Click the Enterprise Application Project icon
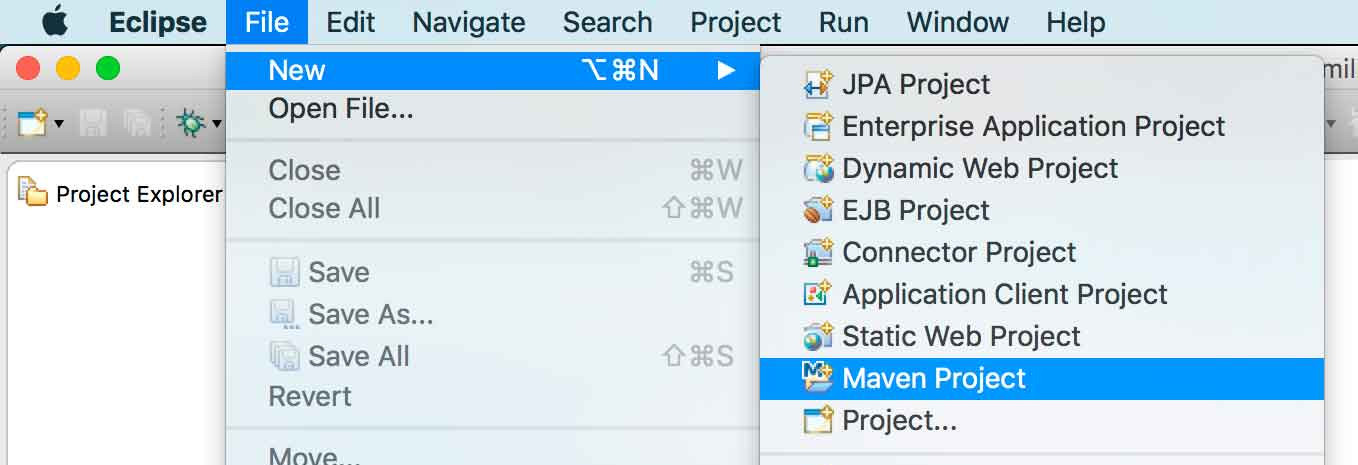 click(x=818, y=127)
